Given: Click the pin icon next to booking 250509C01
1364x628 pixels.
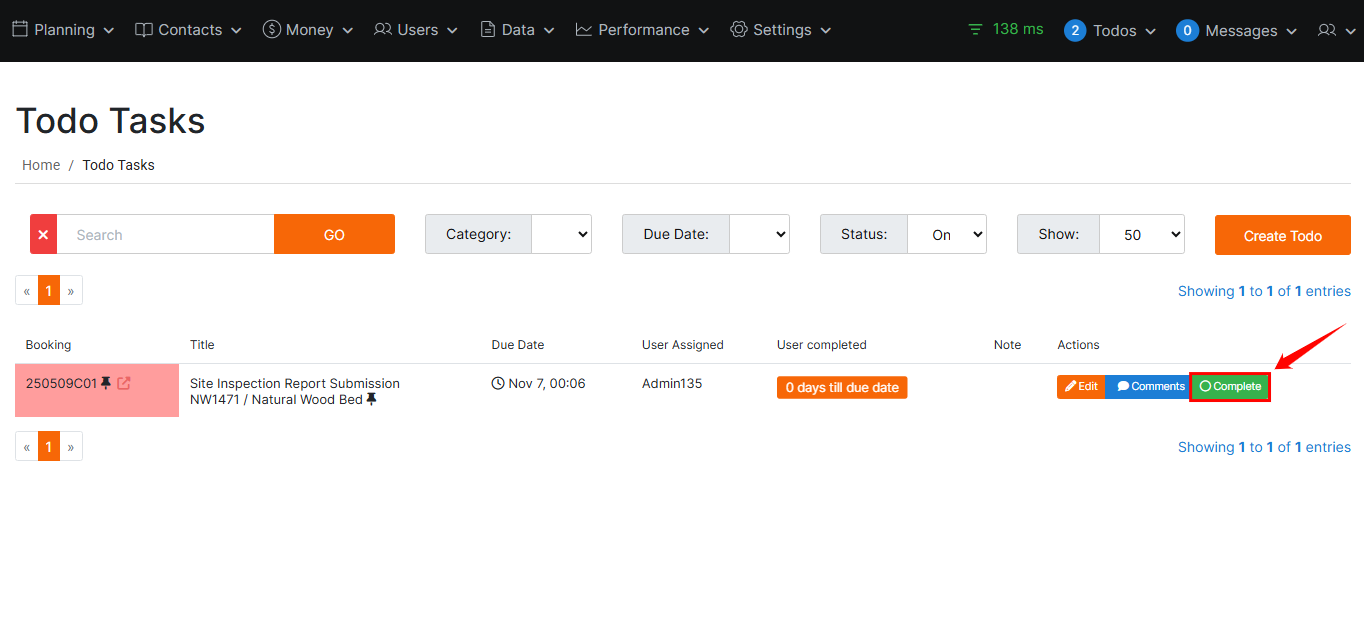Looking at the screenshot, I should (x=106, y=383).
